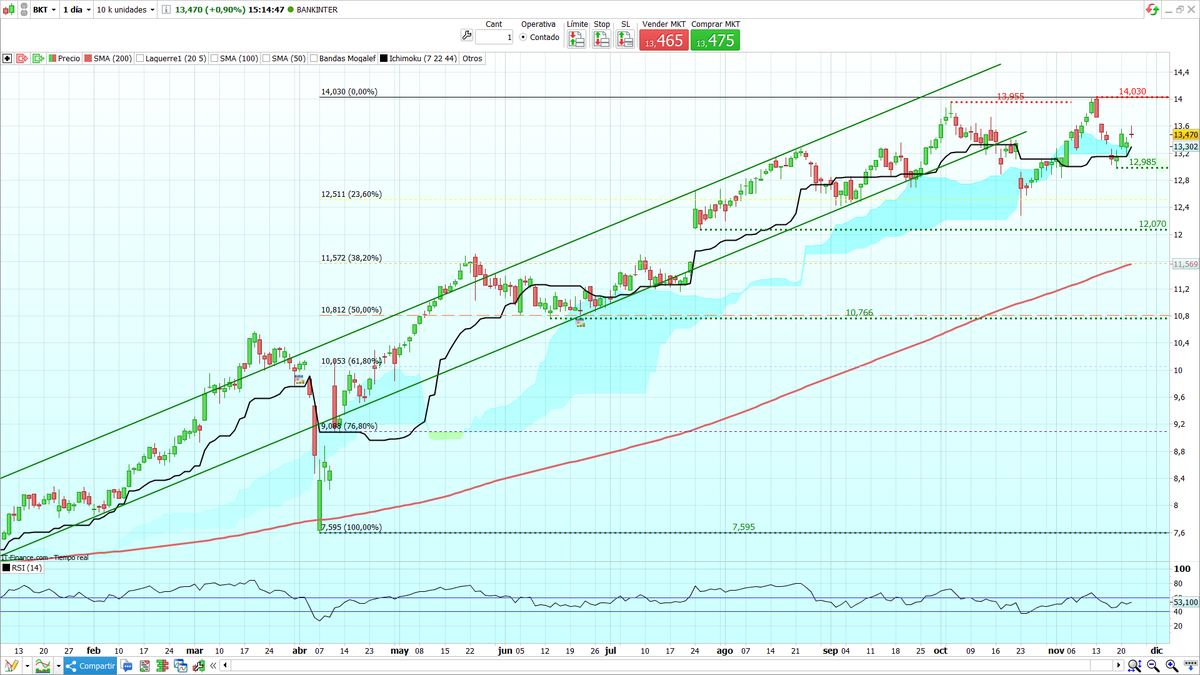The width and height of the screenshot is (1200, 675).
Task: Click the 10,812 (50,00%) Fibonacci label
Action: pos(351,310)
